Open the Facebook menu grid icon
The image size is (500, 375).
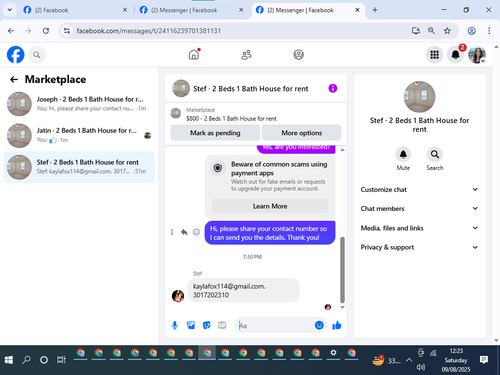tap(434, 55)
